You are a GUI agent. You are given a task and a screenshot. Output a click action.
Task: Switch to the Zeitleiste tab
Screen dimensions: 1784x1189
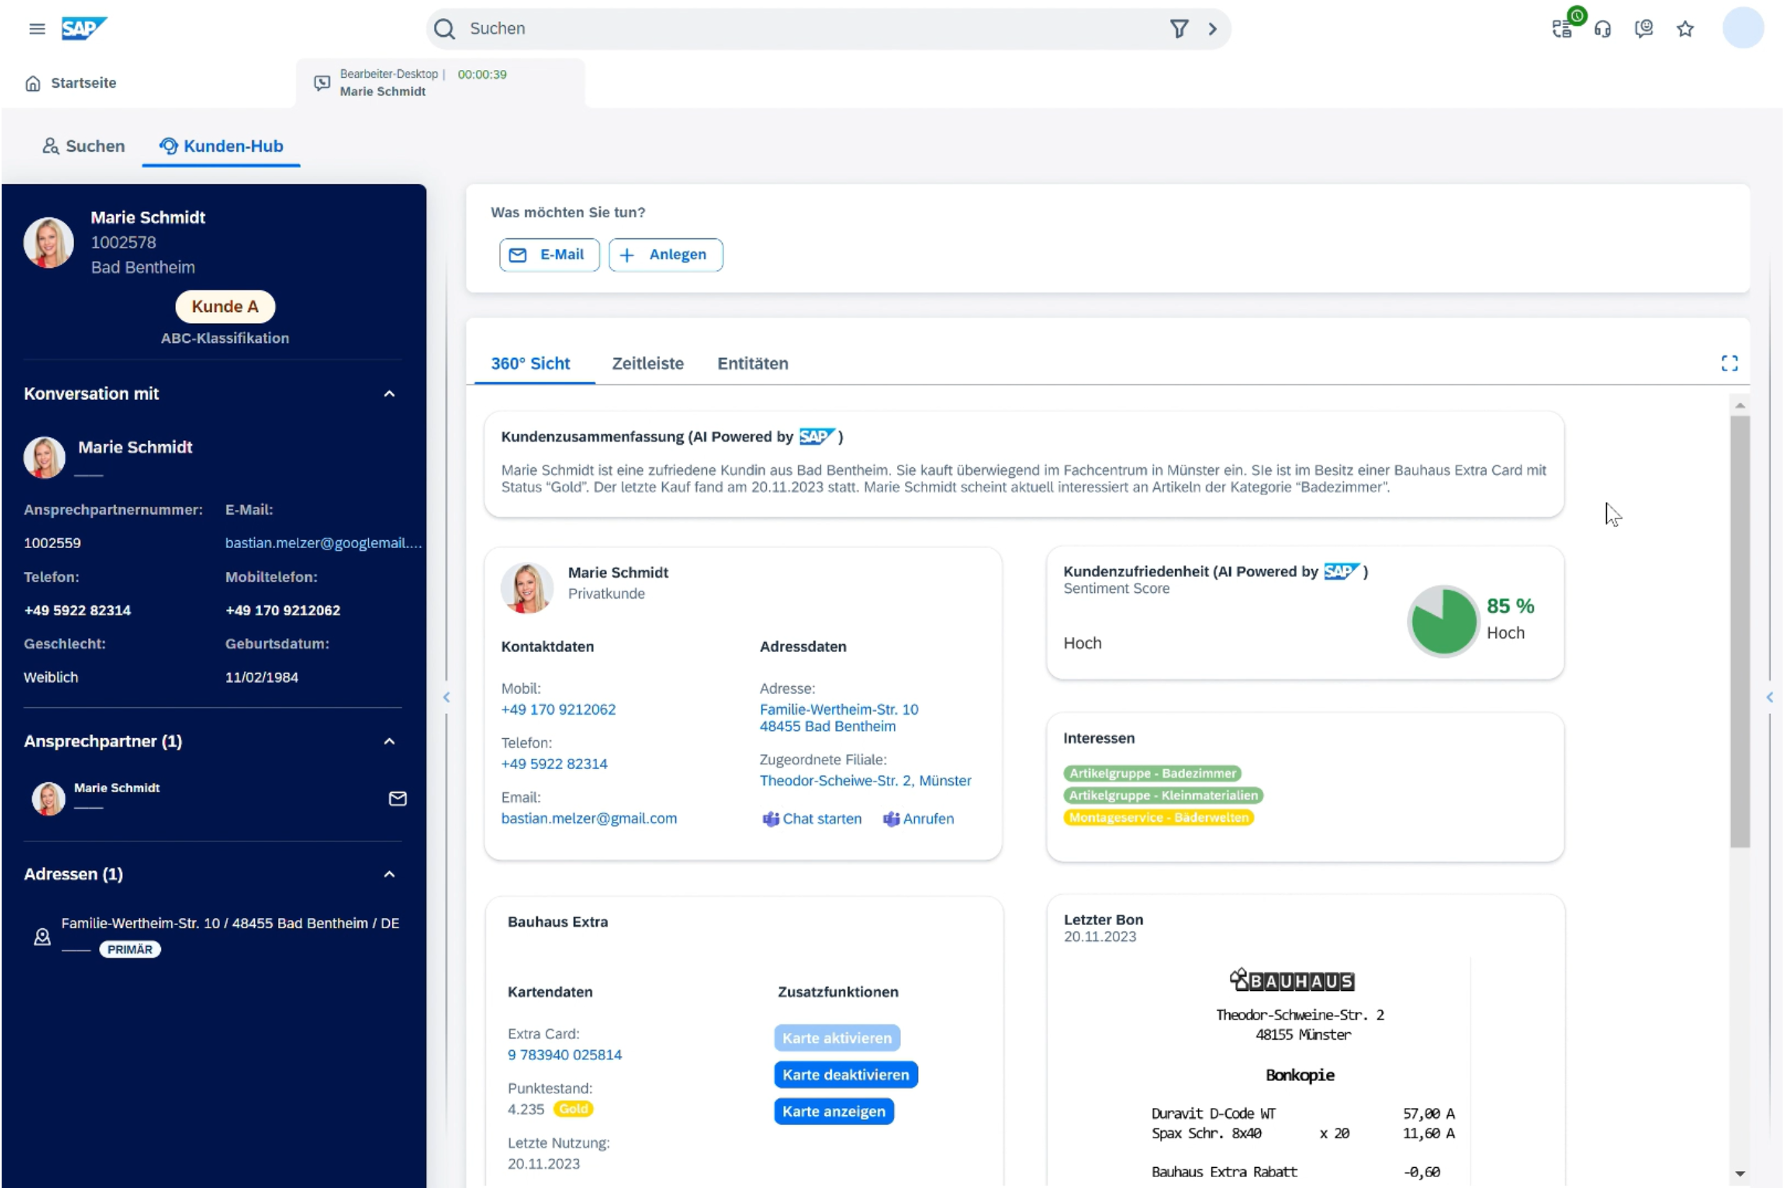click(x=647, y=364)
